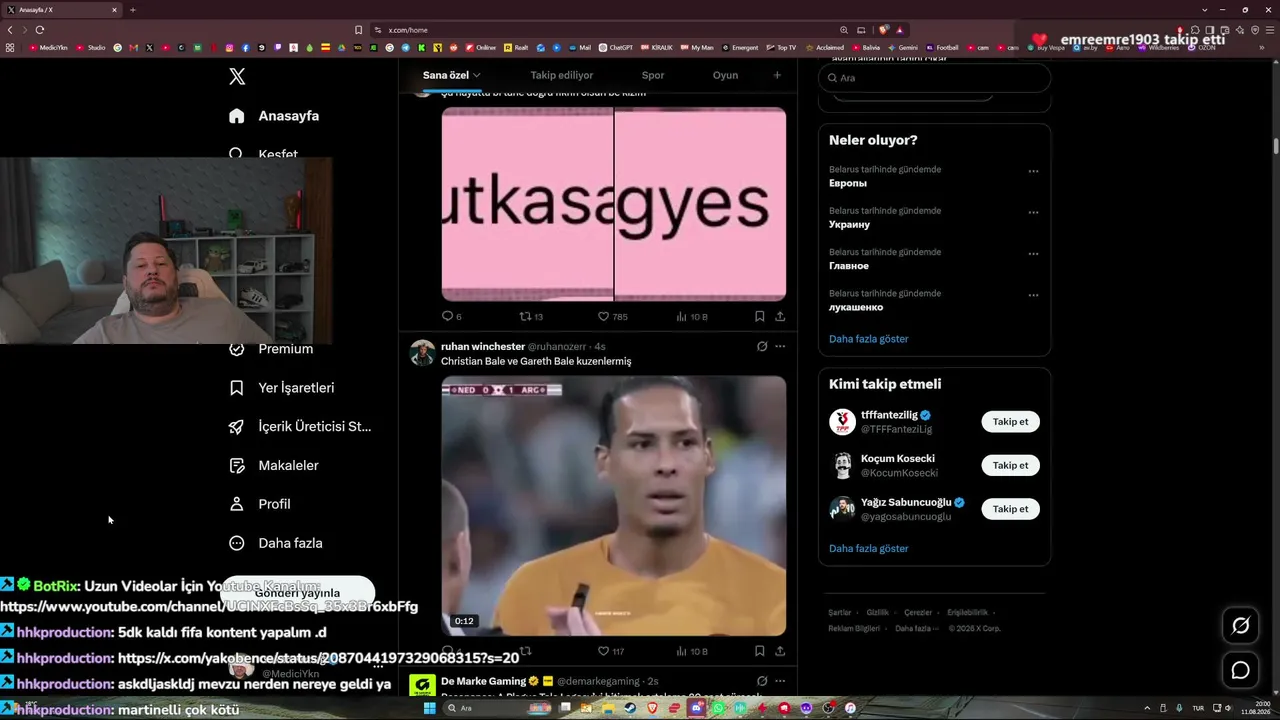
Task: Switch to the Spor tab
Action: click(x=653, y=75)
